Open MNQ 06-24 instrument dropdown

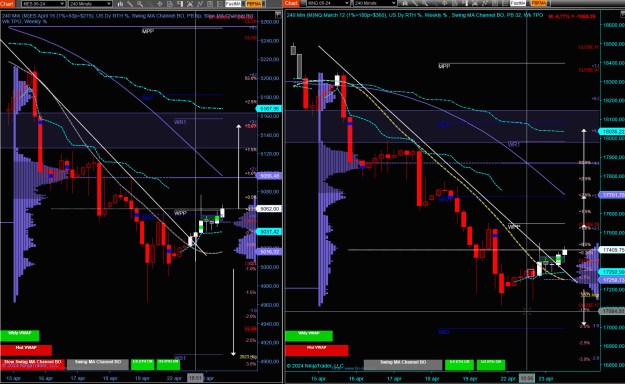pyautogui.click(x=329, y=4)
